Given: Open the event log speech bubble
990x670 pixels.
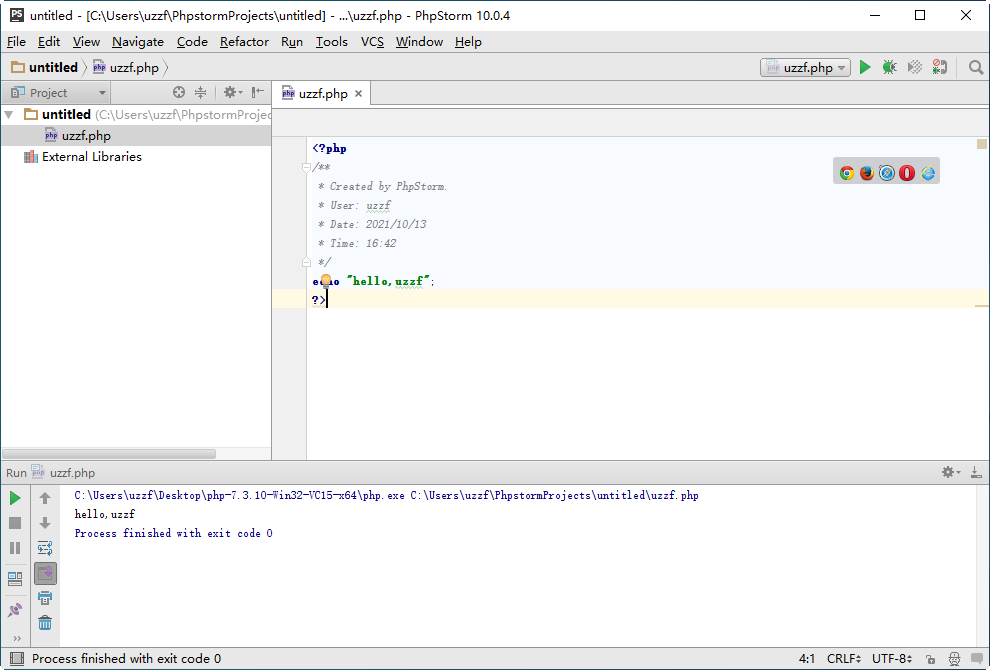Looking at the screenshot, I should (977, 659).
